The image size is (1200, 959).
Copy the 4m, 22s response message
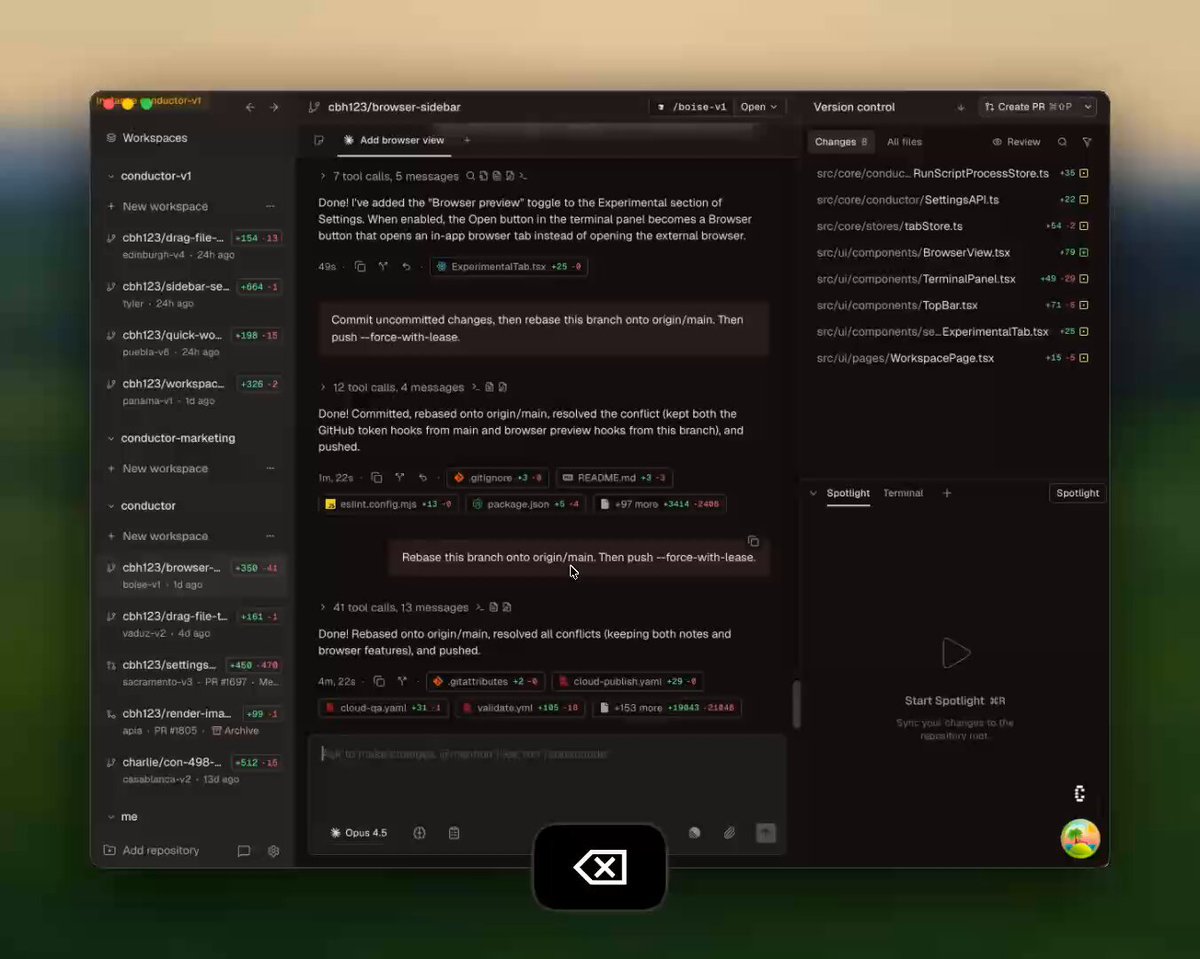pyautogui.click(x=379, y=681)
